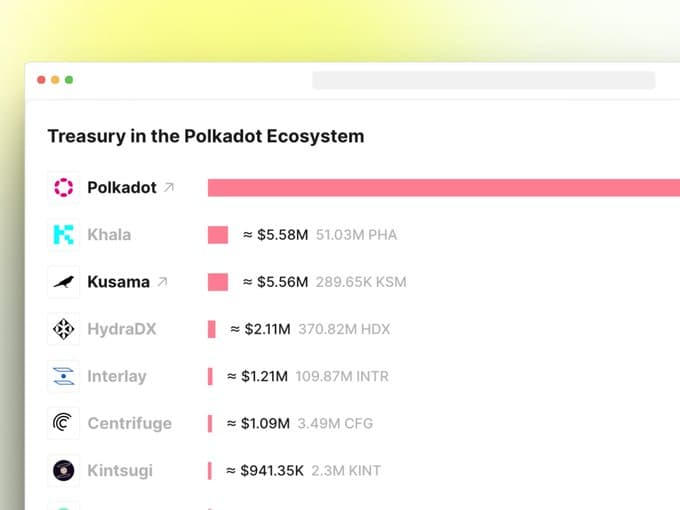Viewport: 680px width, 510px height.
Task: Click the Khala logo icon
Action: 64,235
